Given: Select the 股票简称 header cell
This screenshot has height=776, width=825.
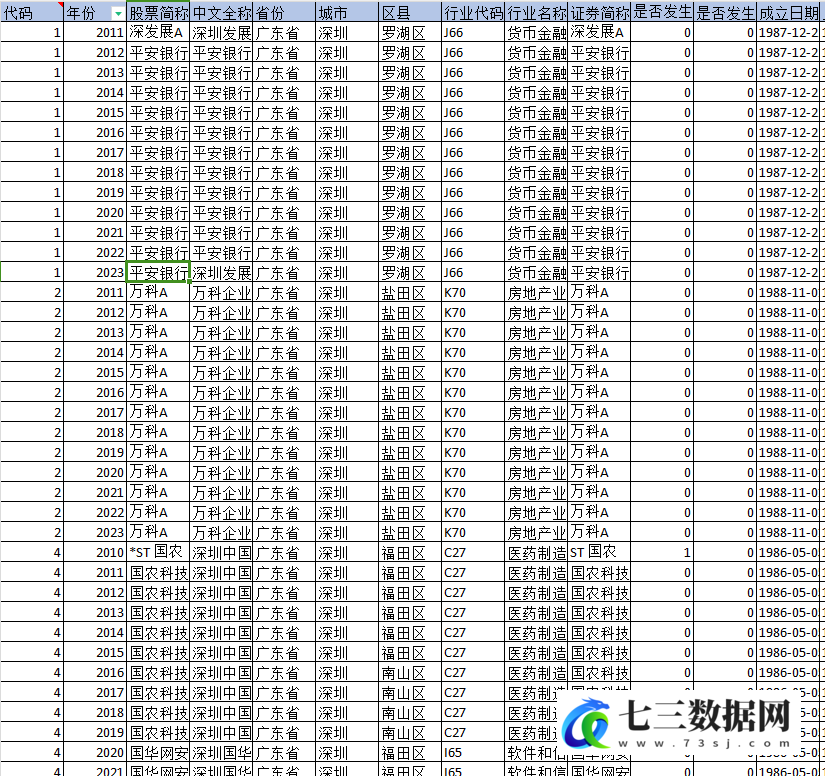Looking at the screenshot, I should (x=158, y=13).
